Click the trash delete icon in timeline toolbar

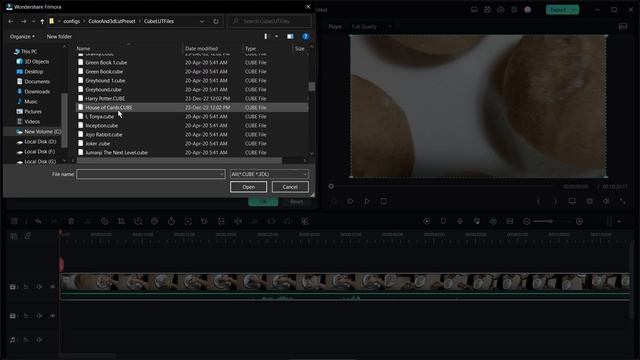[71, 221]
